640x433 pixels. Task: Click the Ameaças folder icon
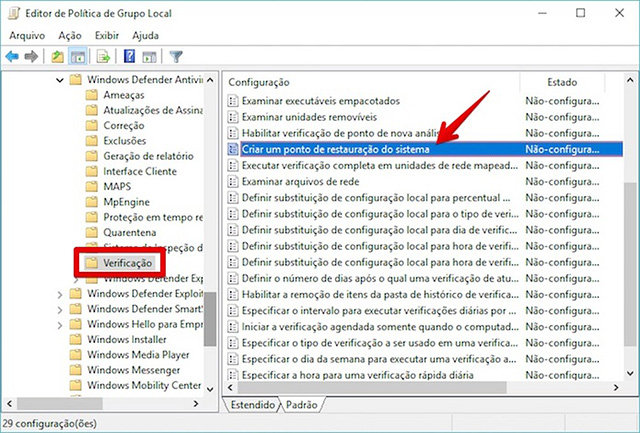pyautogui.click(x=92, y=95)
